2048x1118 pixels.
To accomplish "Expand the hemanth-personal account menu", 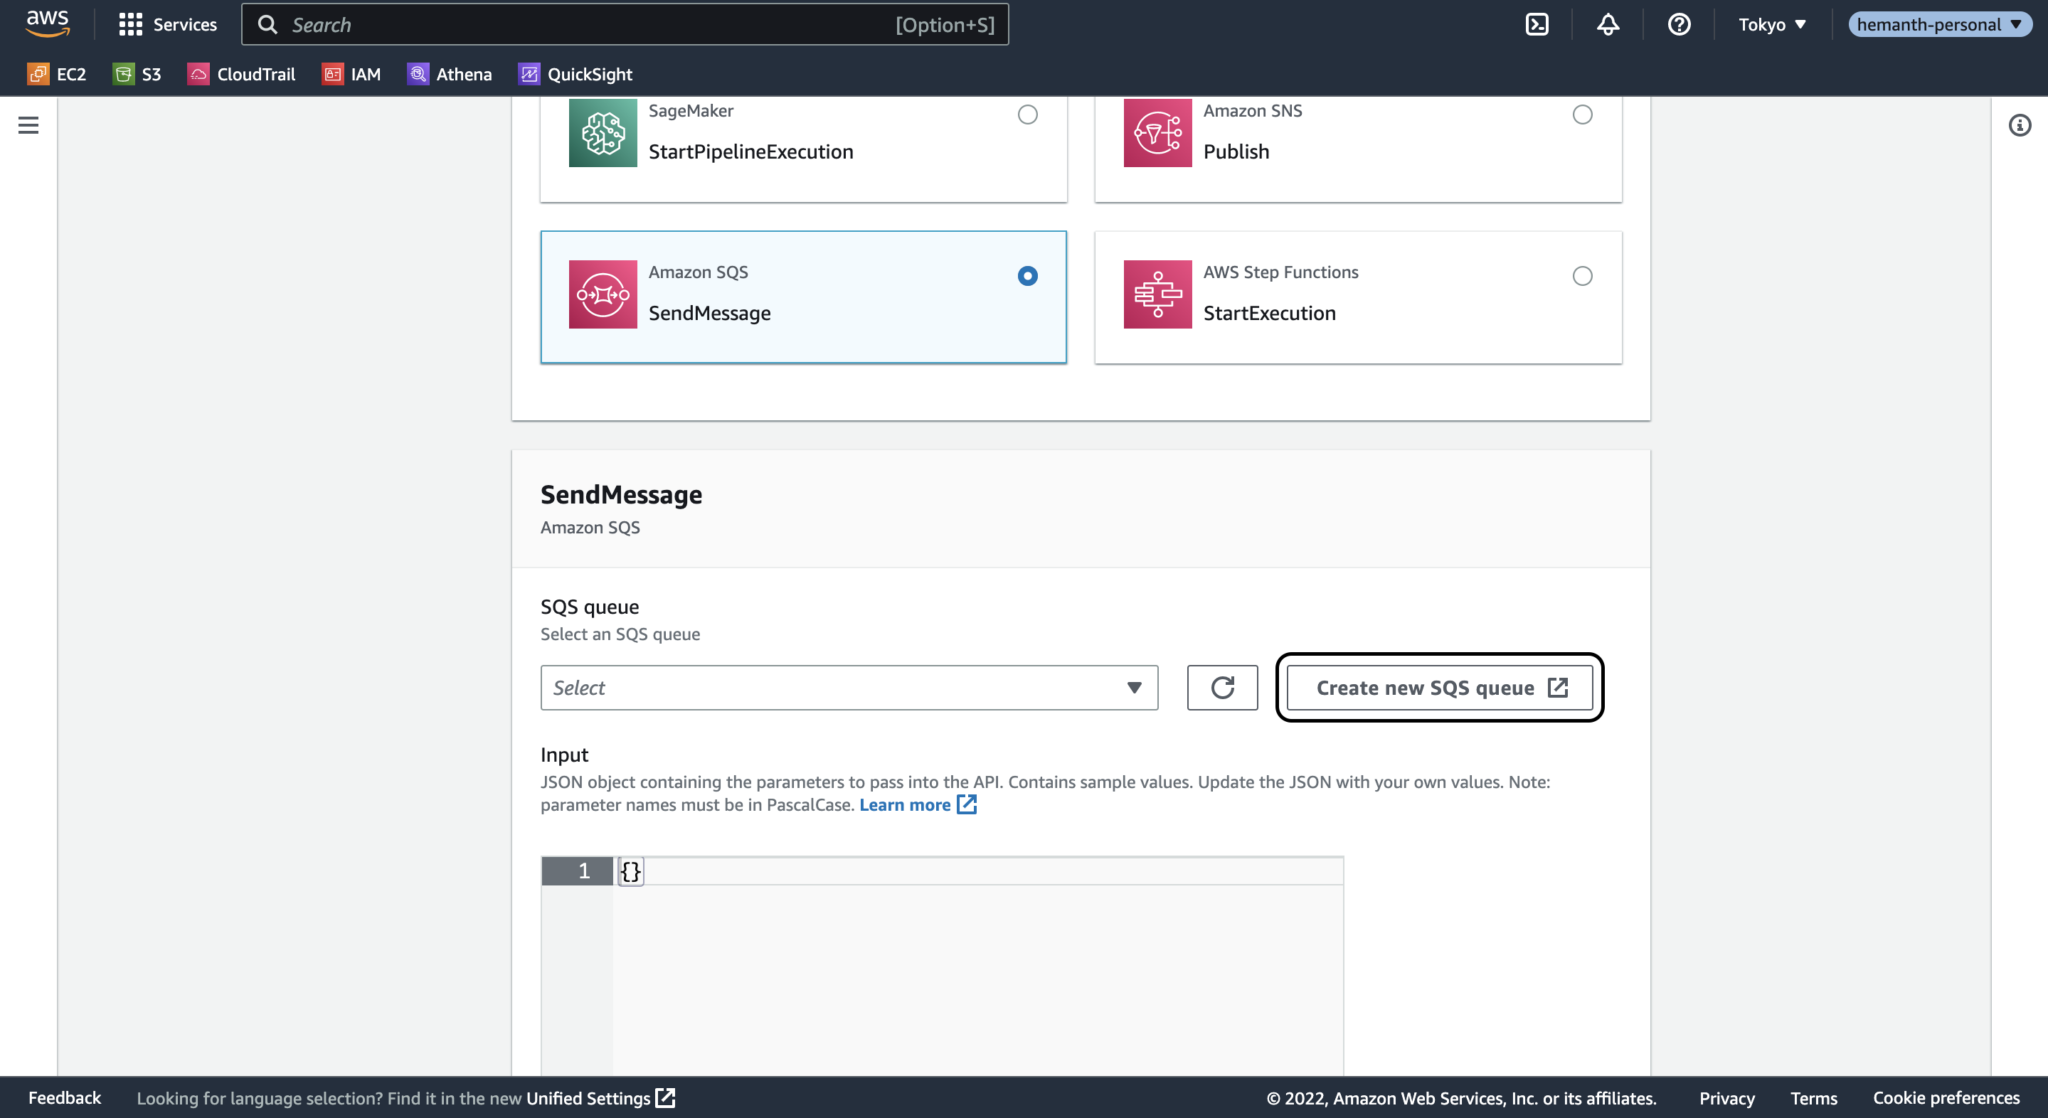I will tap(1939, 24).
